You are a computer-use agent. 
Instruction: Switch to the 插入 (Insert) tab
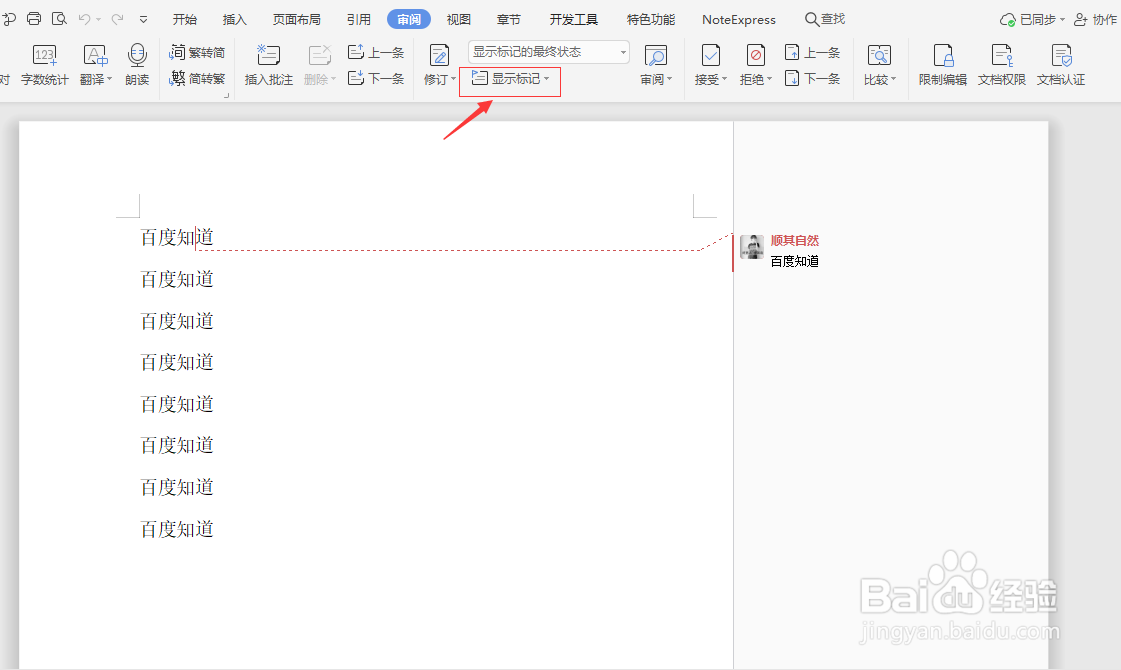pyautogui.click(x=234, y=19)
